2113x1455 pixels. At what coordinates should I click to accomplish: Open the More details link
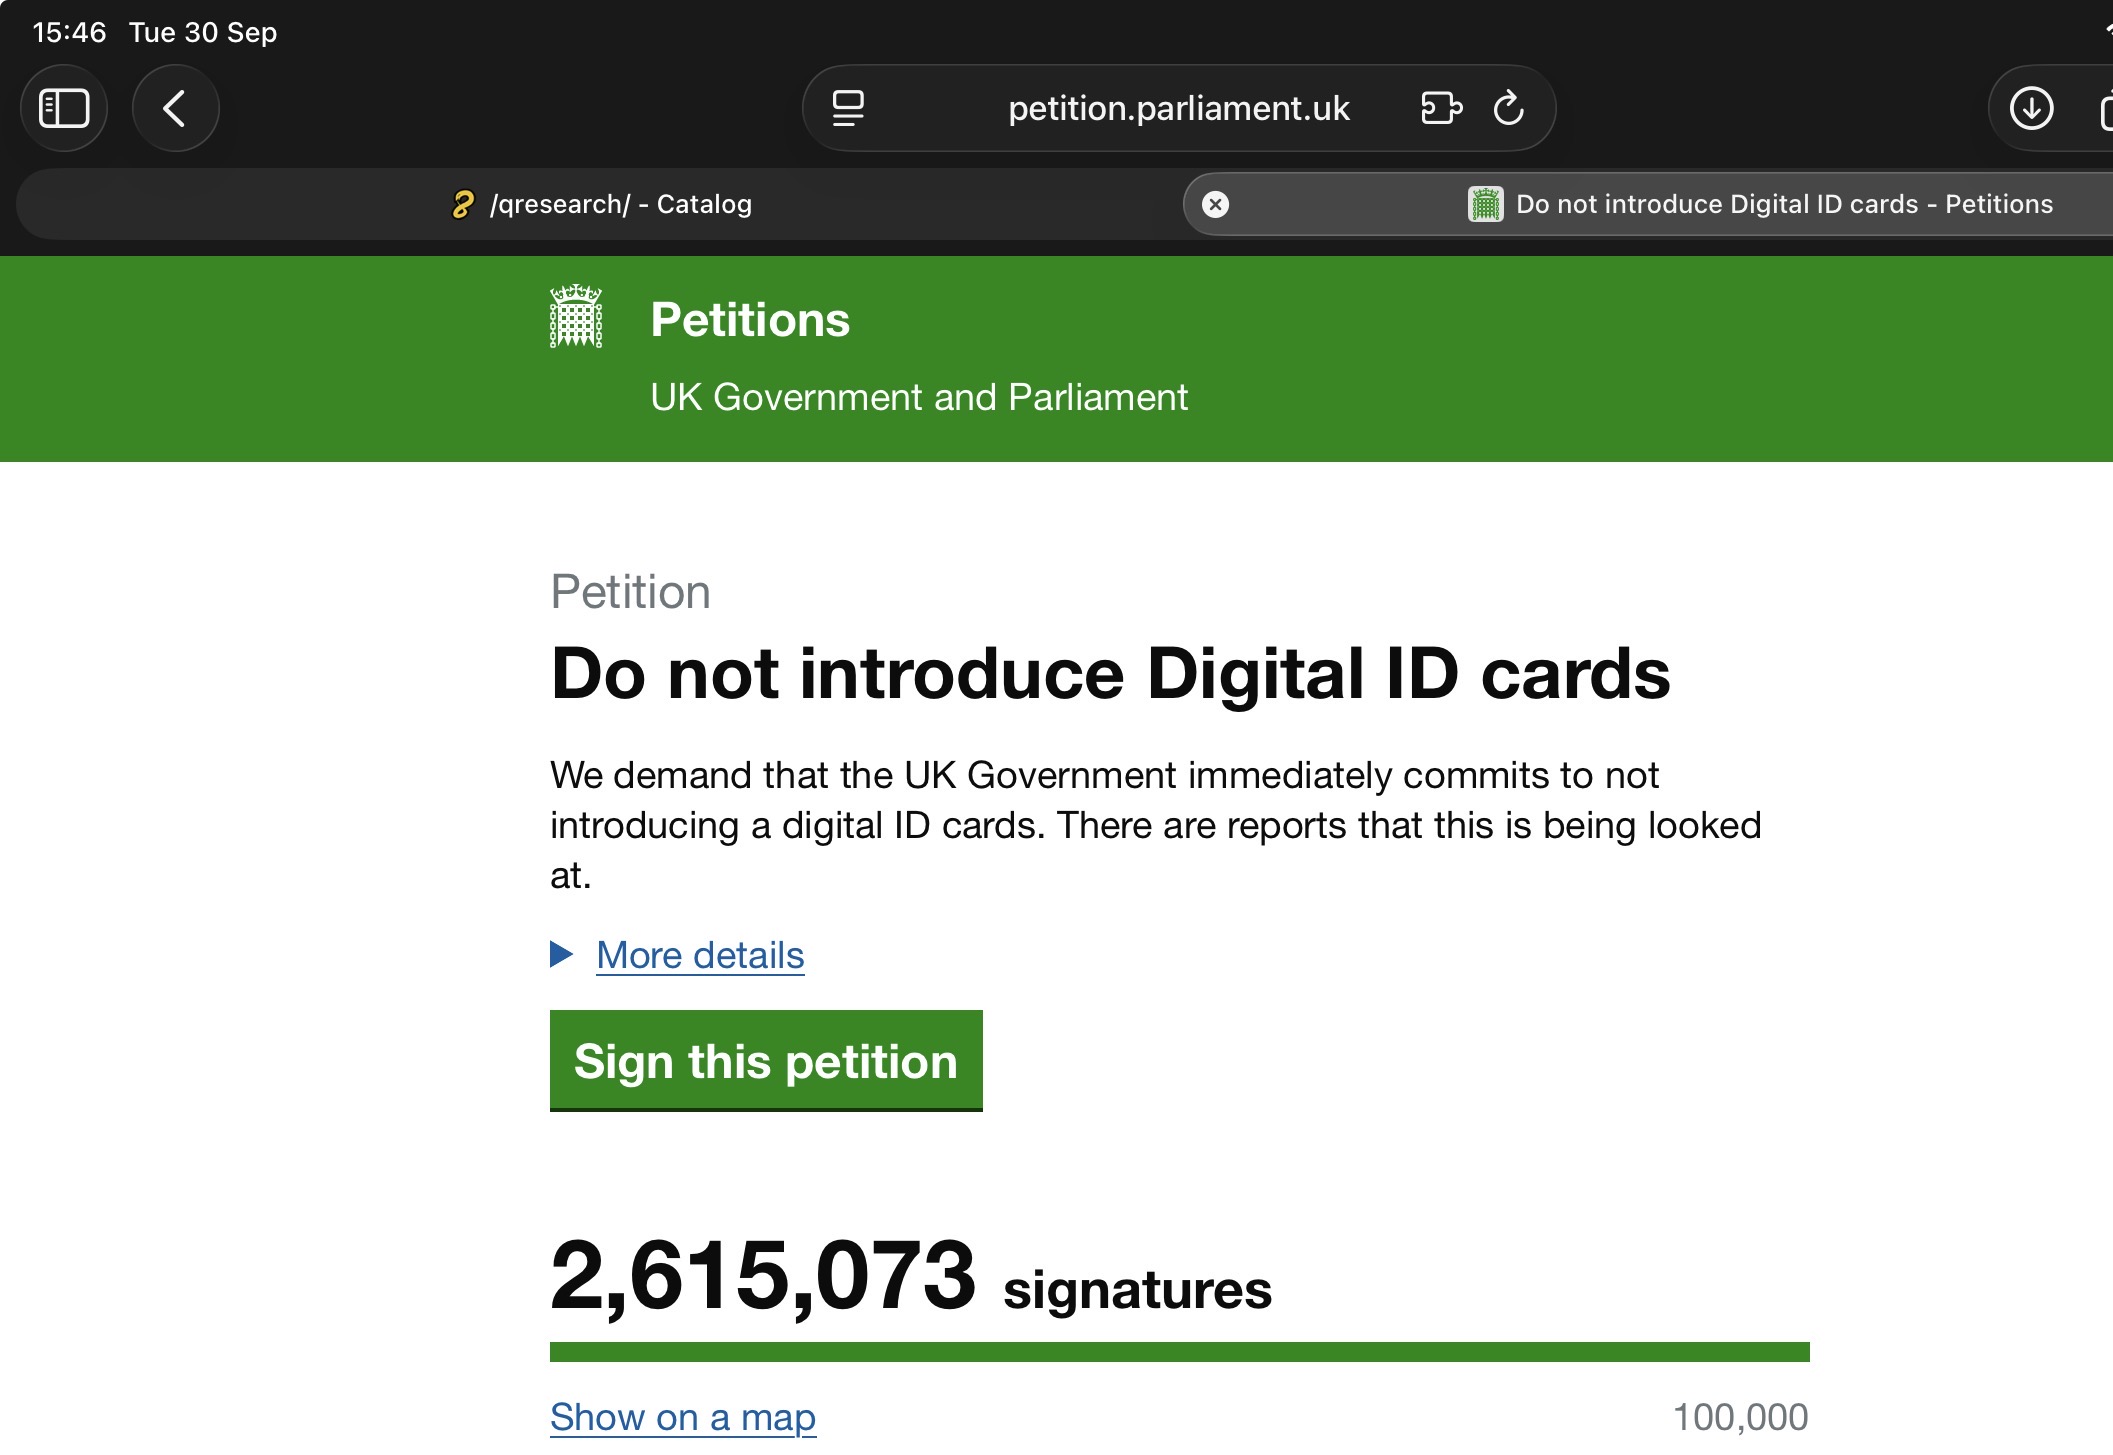pyautogui.click(x=700, y=955)
